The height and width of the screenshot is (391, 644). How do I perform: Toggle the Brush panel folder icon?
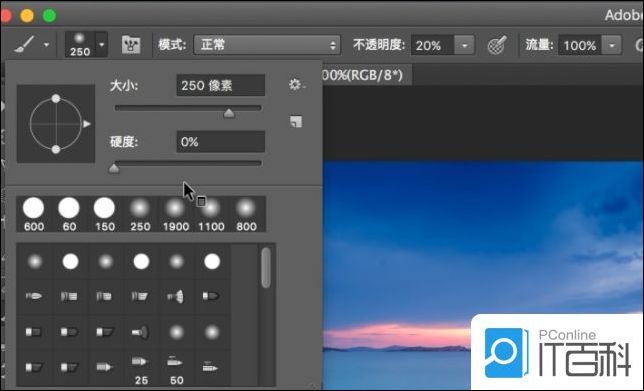click(131, 45)
